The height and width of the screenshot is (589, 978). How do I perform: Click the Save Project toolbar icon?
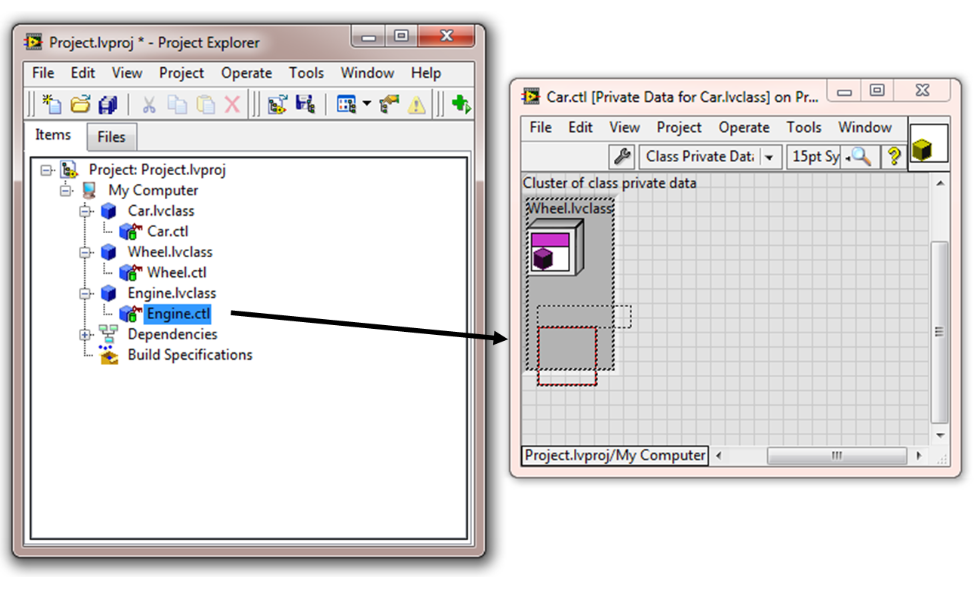coord(305,104)
